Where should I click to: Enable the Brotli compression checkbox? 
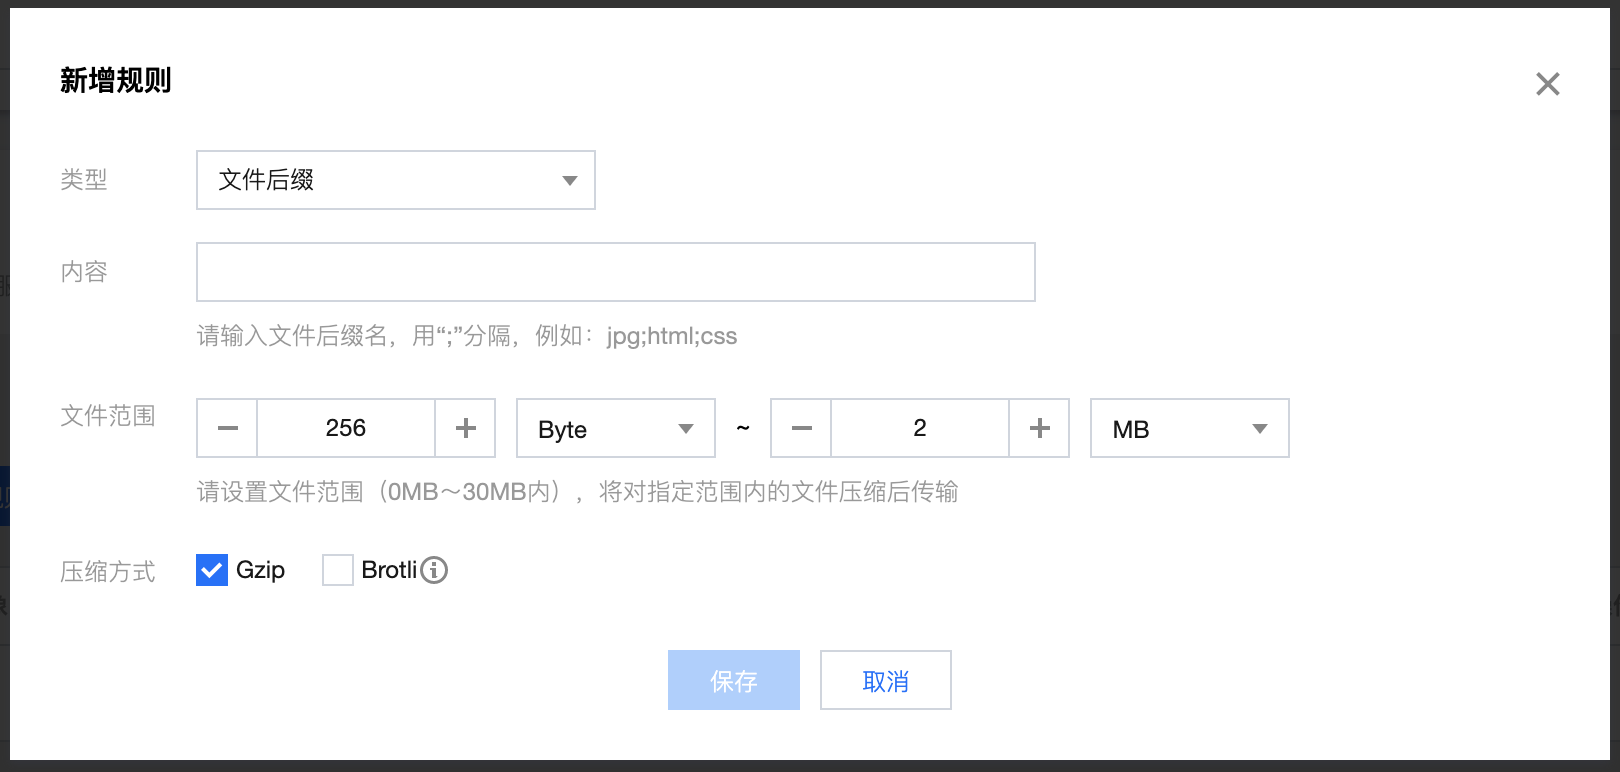pyautogui.click(x=338, y=570)
